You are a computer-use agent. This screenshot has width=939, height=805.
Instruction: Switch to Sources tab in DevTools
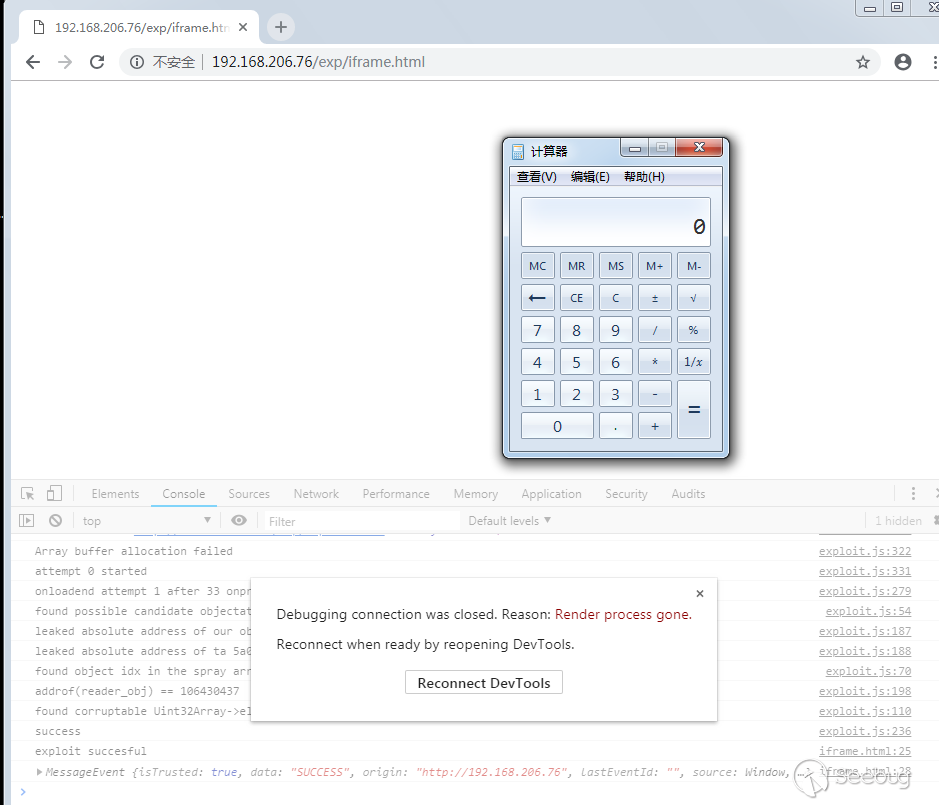pos(249,494)
